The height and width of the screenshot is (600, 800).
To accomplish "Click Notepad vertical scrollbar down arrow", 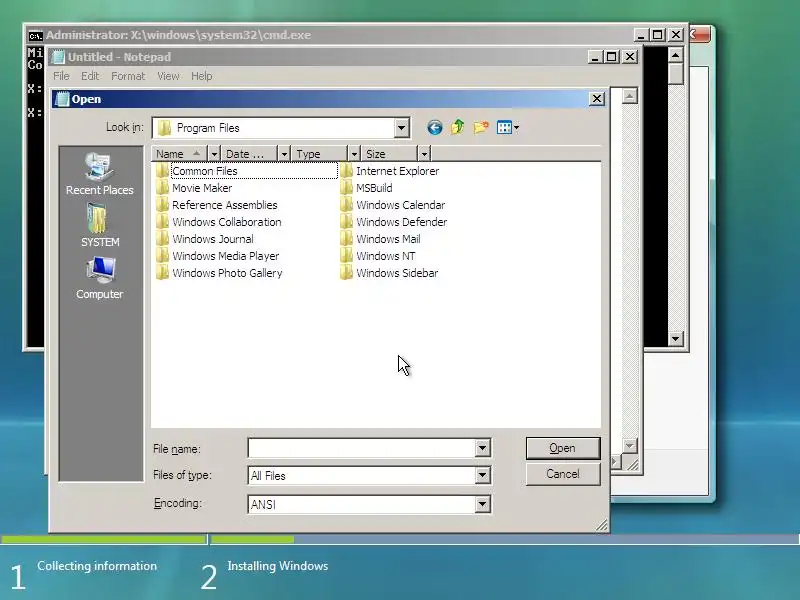I will point(630,446).
